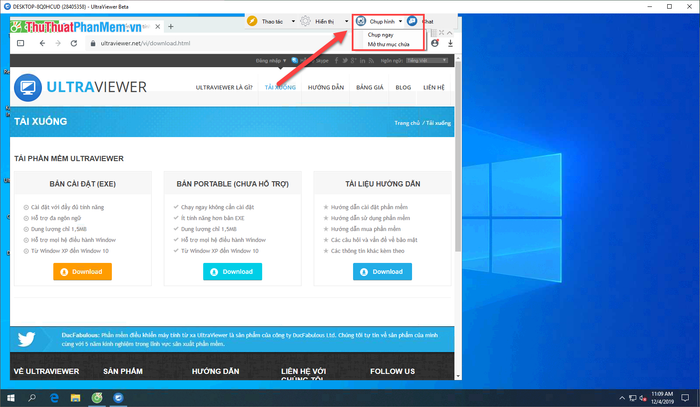Click the UltraViewer taskbar icon
The width and height of the screenshot is (700, 407).
pos(118,398)
